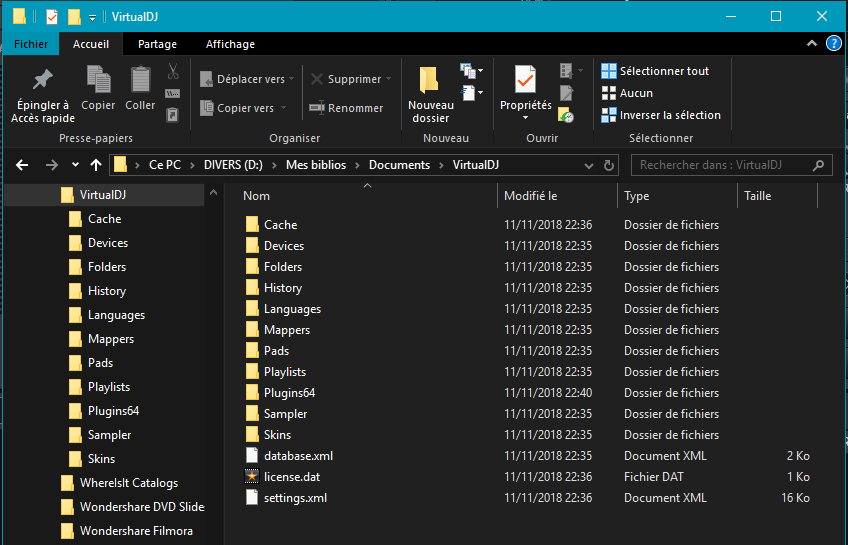848x545 pixels.
Task: Collapse the ribbon with the chevron
Action: (812, 43)
